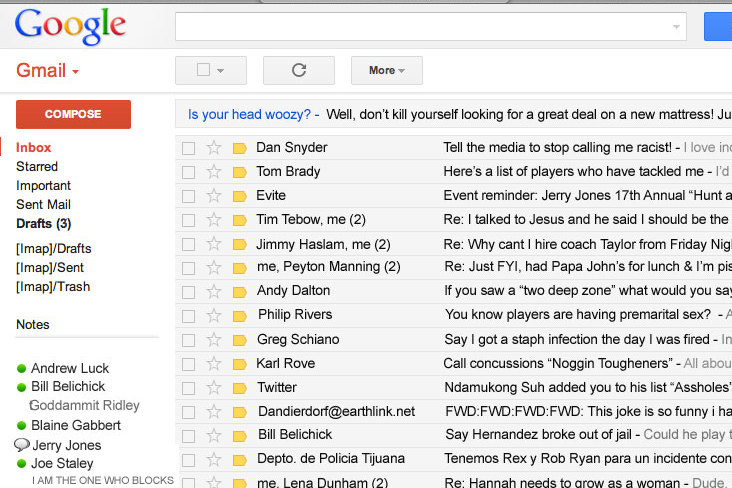
Task: Open select-all options dropdown arrow
Action: pos(220,71)
